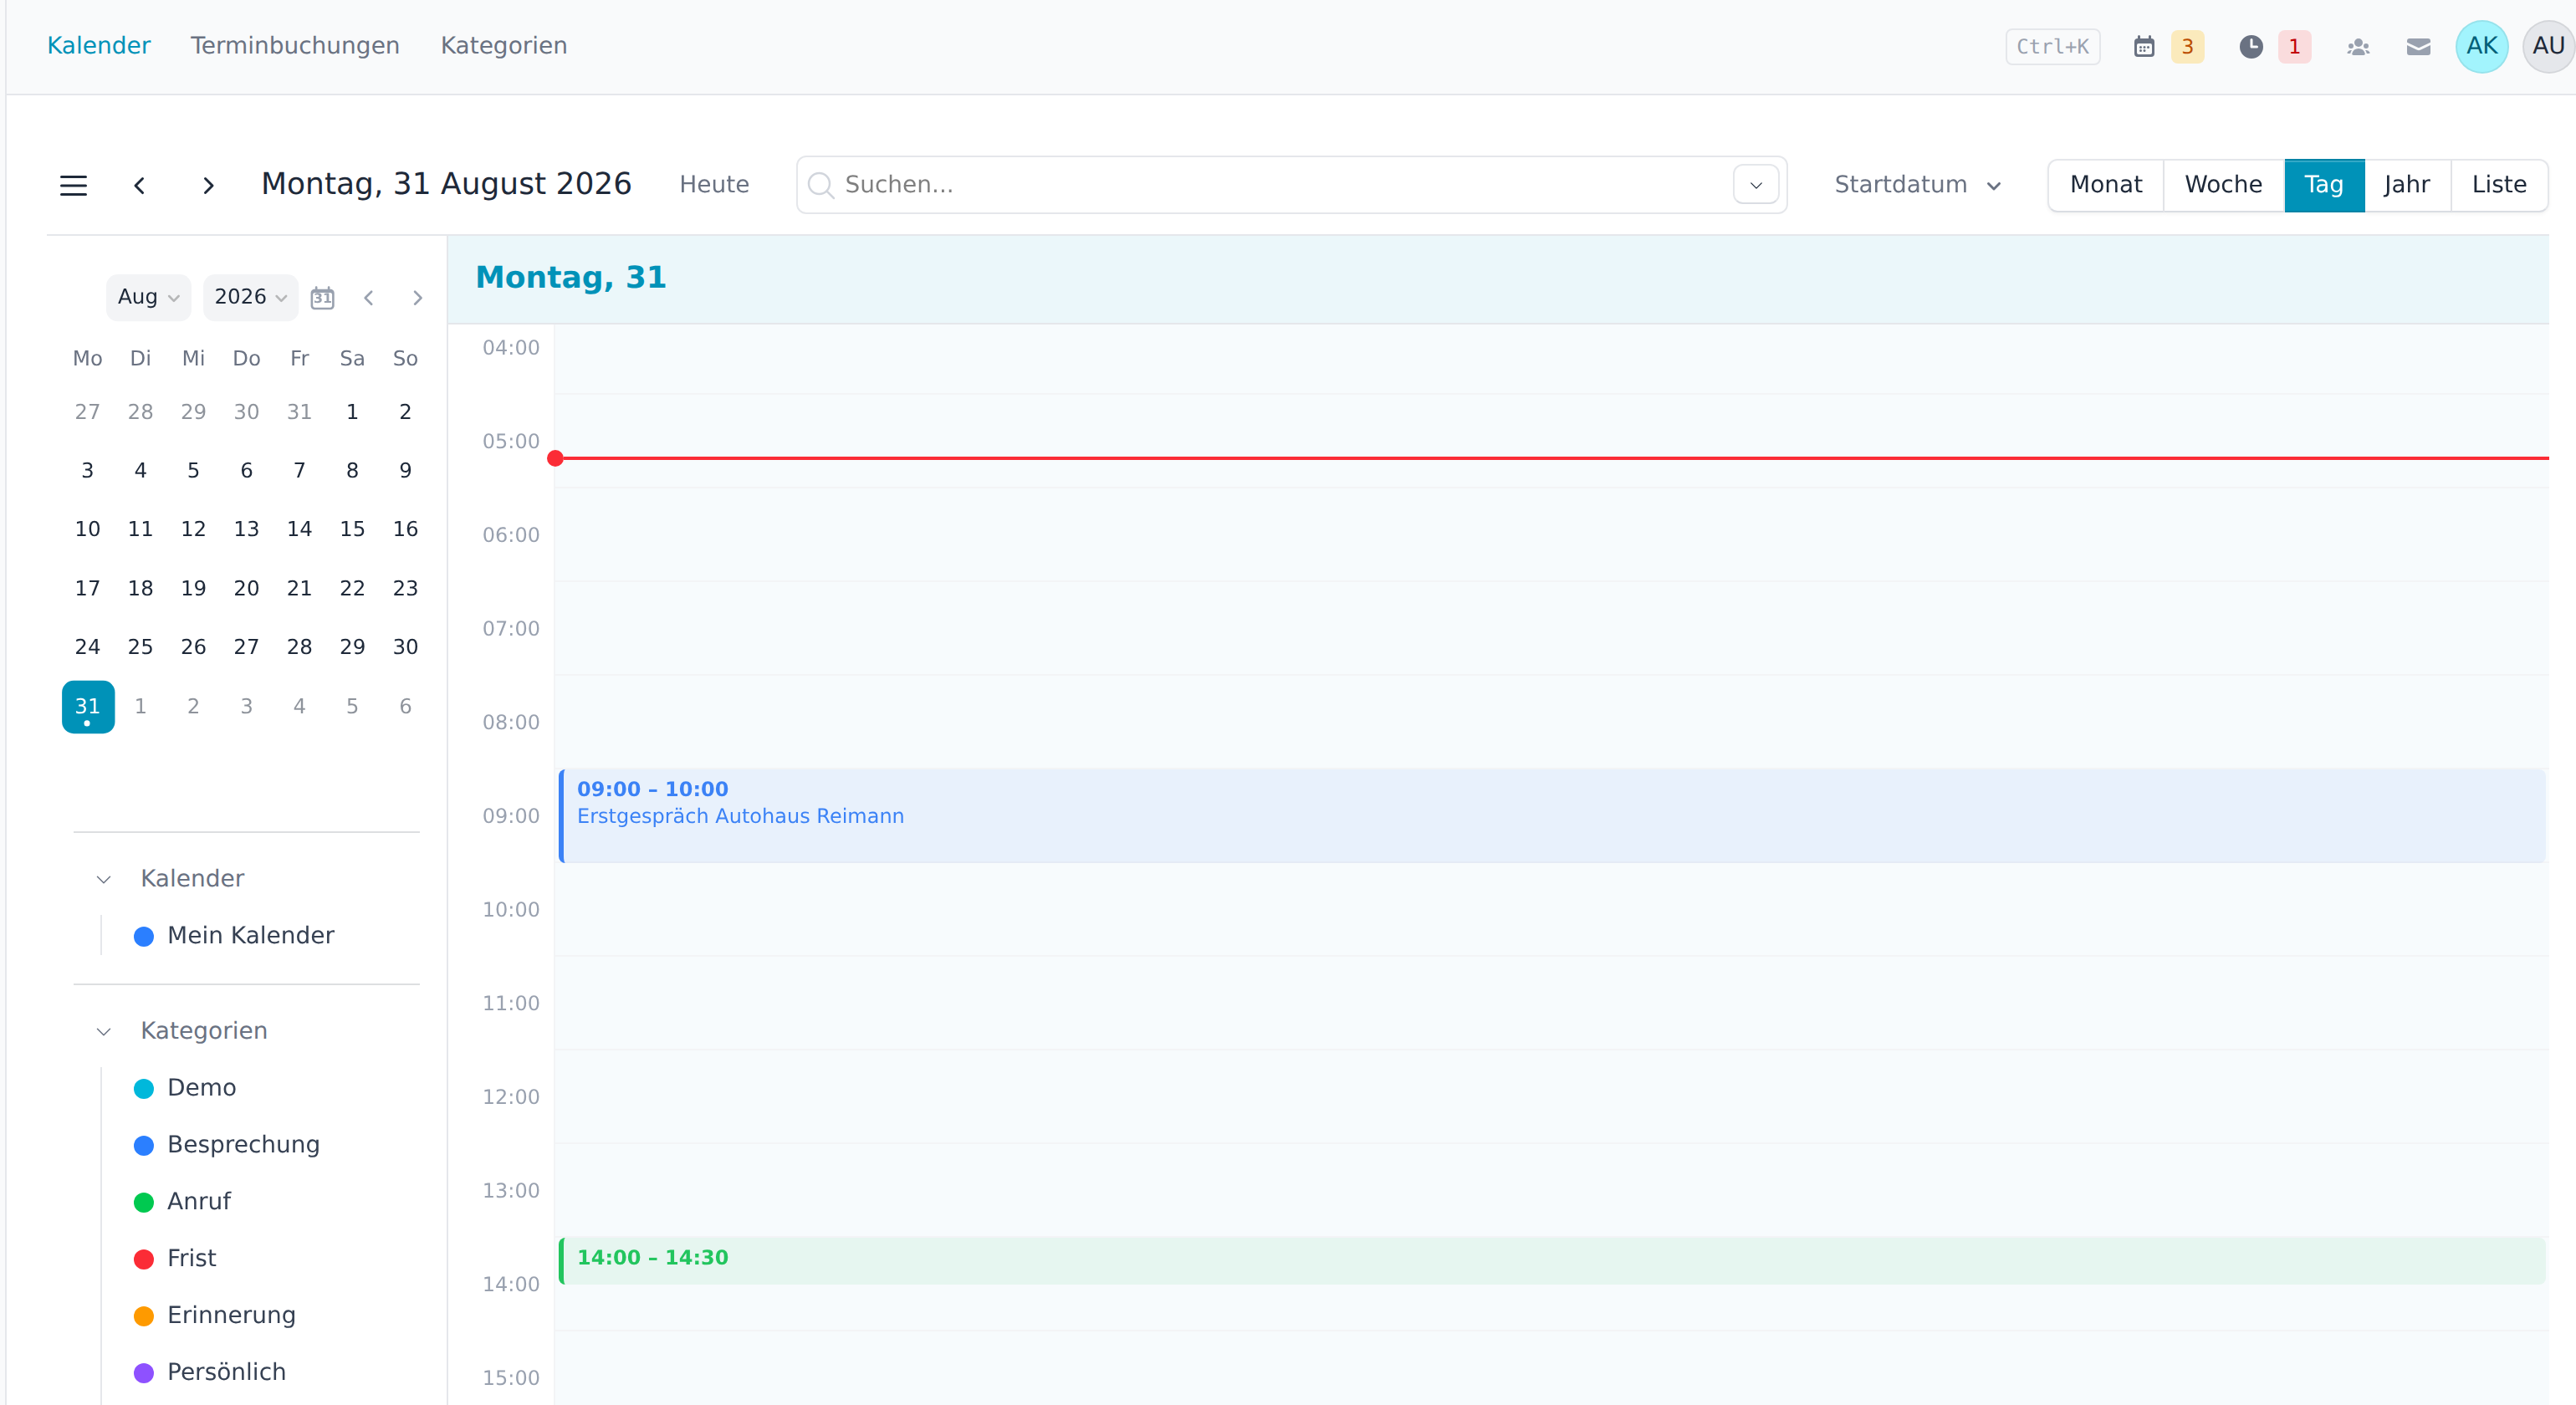Viewport: 2576px width, 1405px height.
Task: Open the contacts group icon
Action: coord(2358,46)
